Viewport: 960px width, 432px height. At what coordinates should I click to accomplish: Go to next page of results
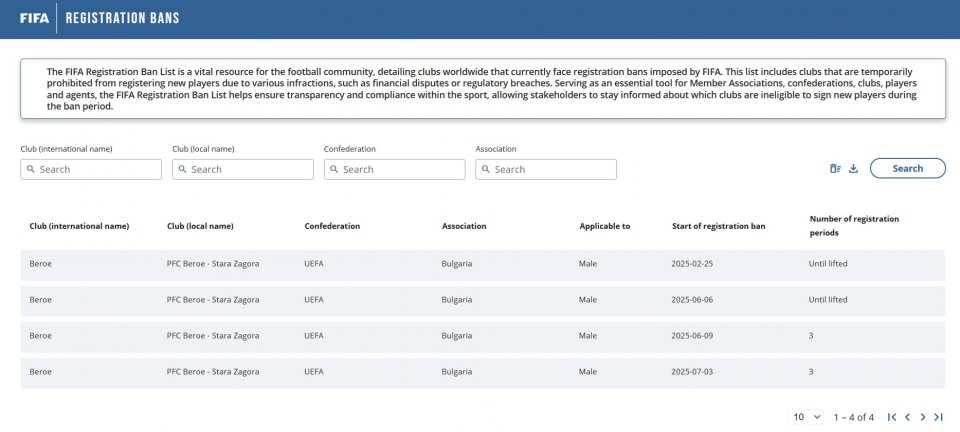pos(923,417)
